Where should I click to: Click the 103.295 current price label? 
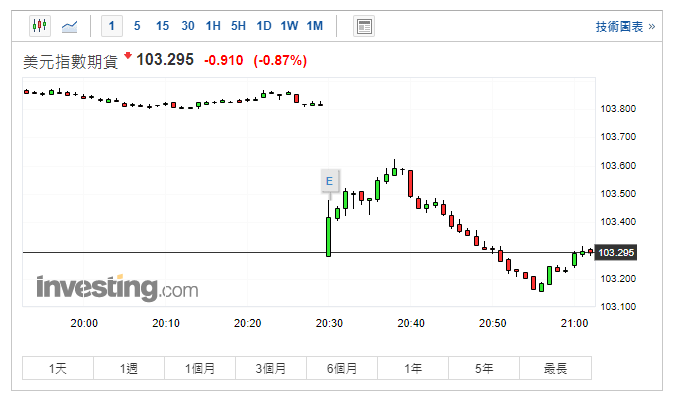617,252
